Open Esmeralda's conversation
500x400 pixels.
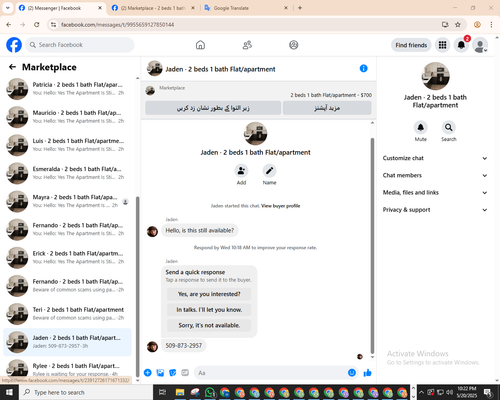click(67, 173)
